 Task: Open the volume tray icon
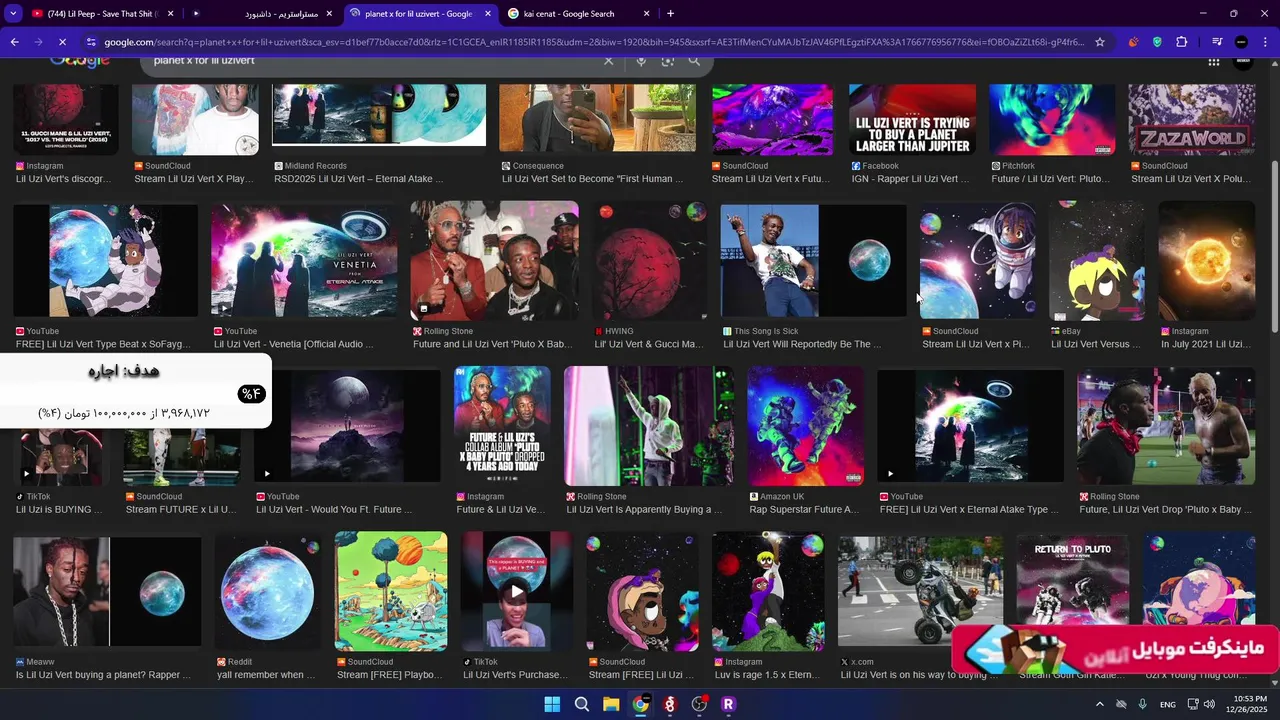pos(1209,704)
